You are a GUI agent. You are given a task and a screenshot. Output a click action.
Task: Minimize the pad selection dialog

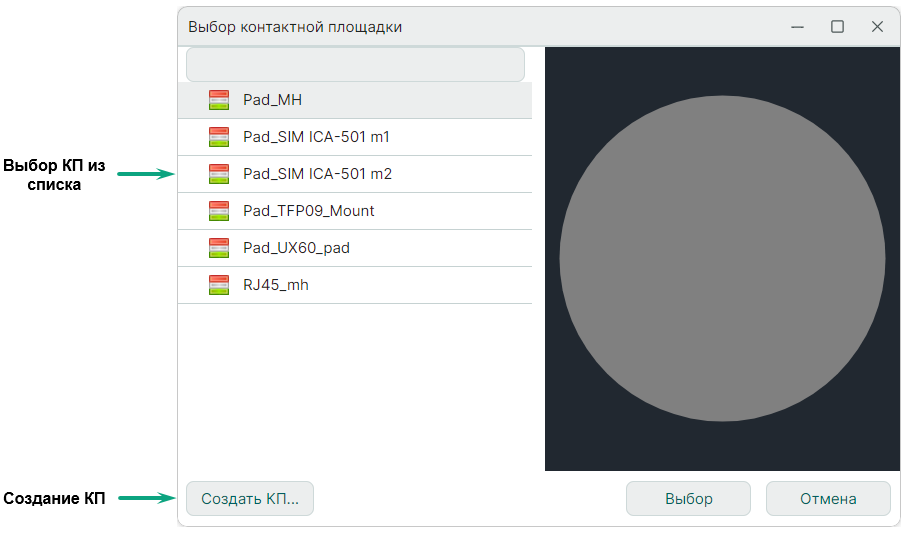click(x=798, y=27)
